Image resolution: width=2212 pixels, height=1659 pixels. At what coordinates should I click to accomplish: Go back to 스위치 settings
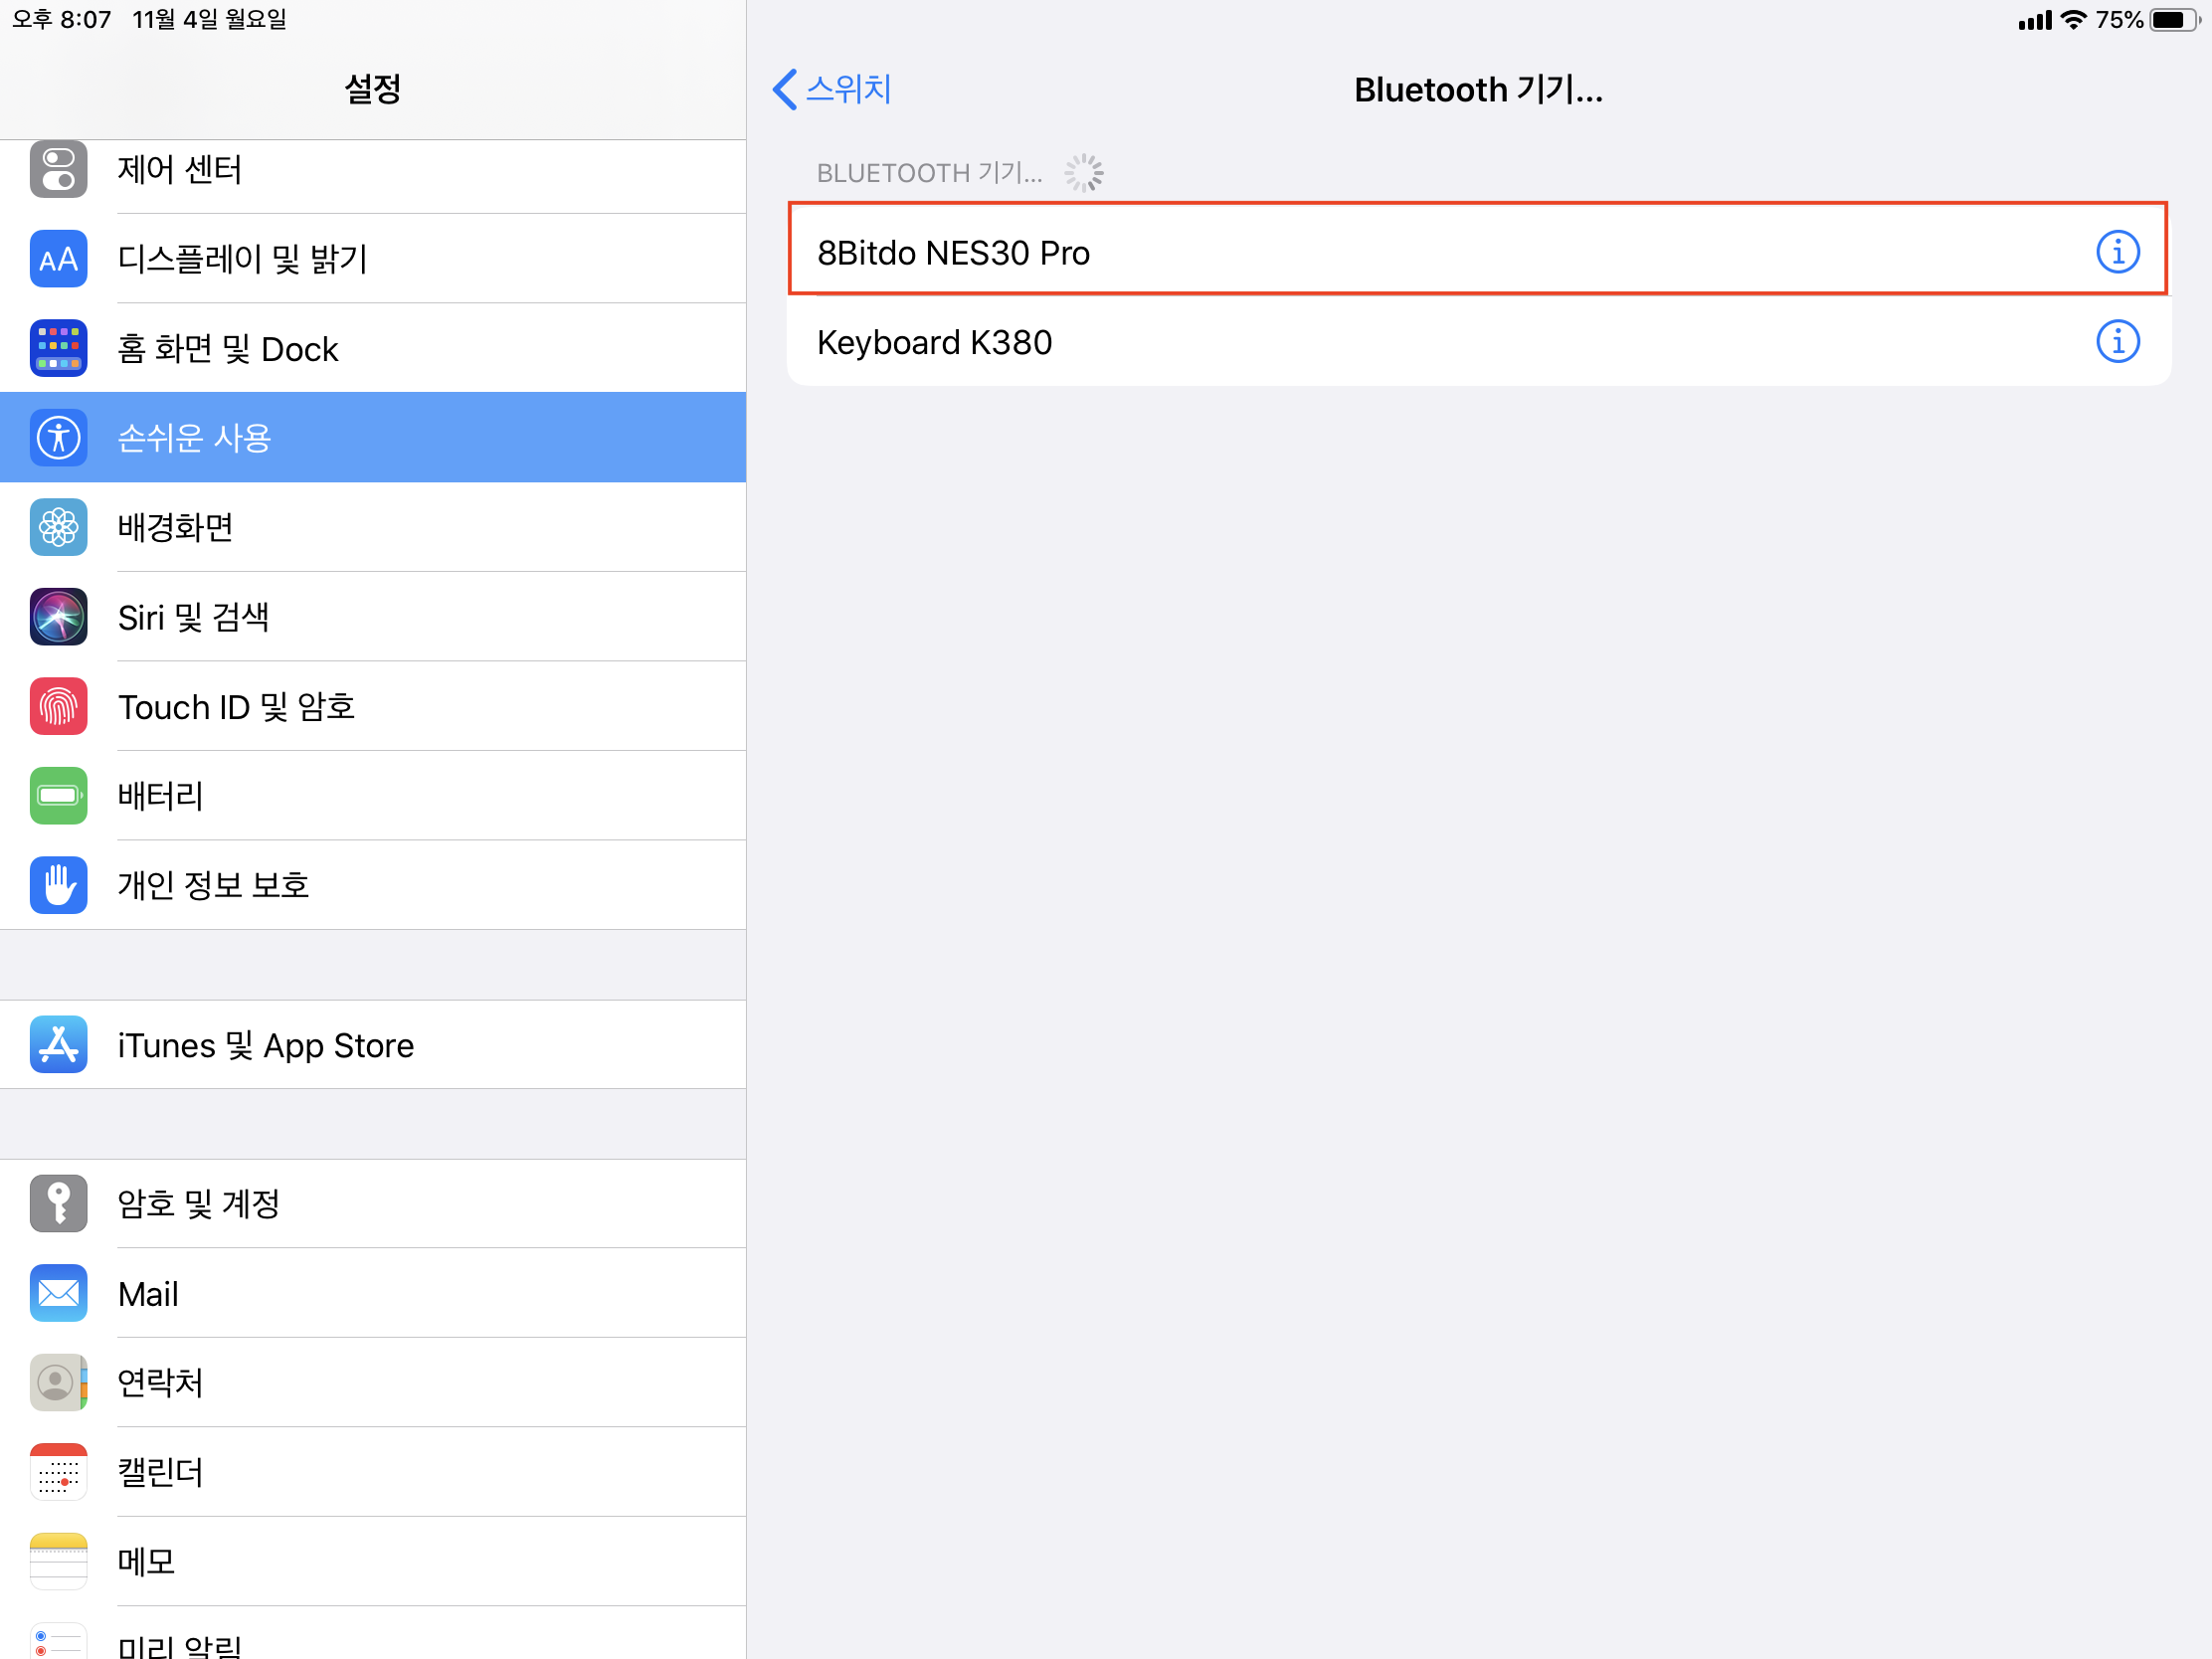(832, 89)
